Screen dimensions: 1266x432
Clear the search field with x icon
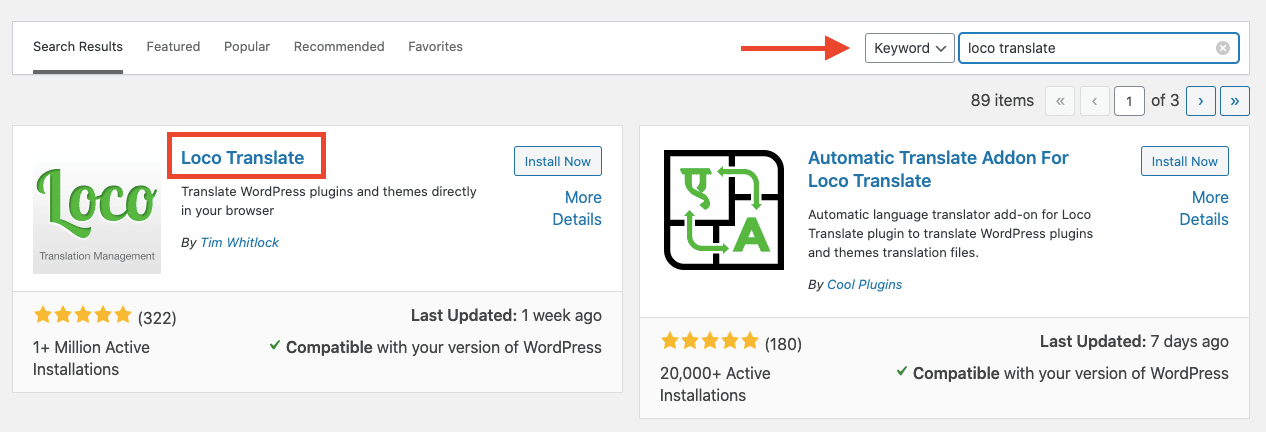coord(1222,48)
